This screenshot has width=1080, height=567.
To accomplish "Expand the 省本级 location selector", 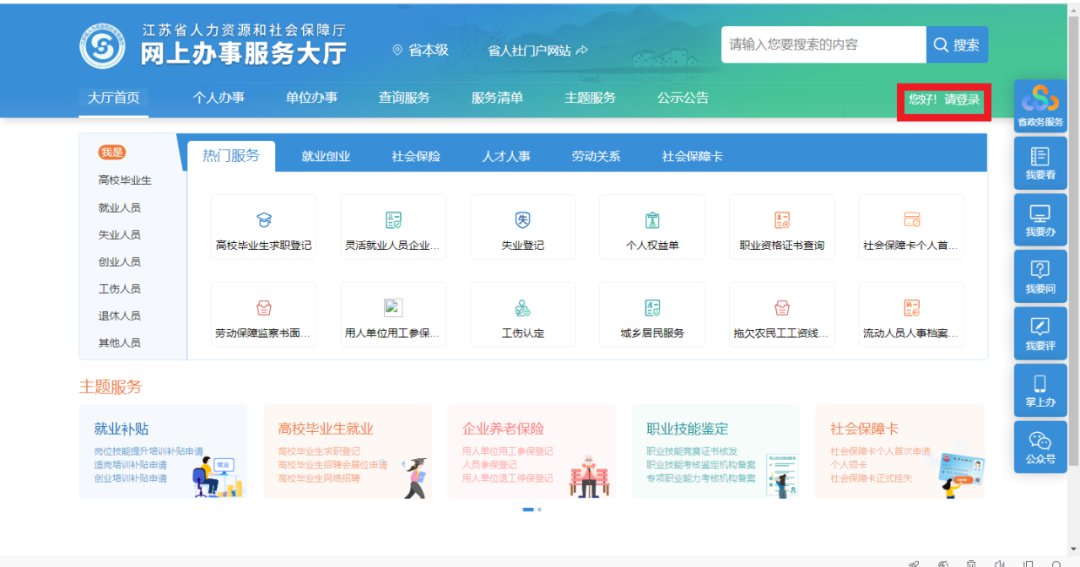I will pyautogui.click(x=420, y=50).
